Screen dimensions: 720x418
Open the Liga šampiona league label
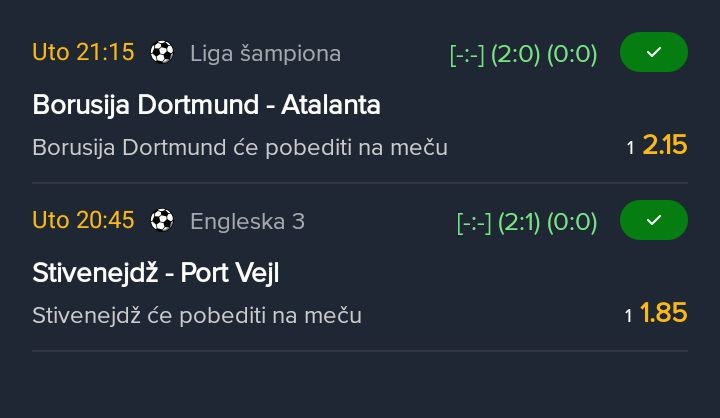(x=265, y=53)
